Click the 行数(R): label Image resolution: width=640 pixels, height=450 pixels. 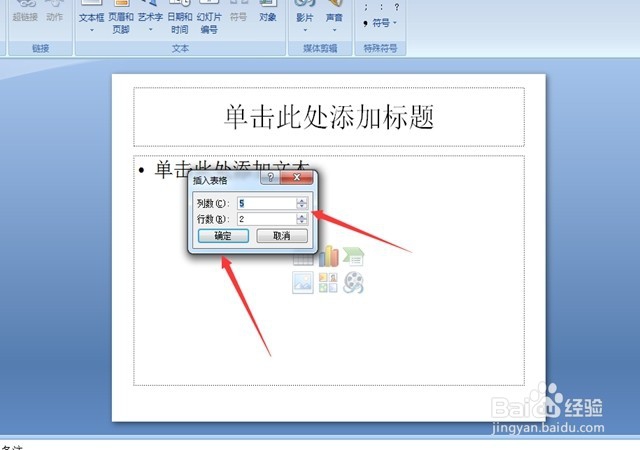pos(213,219)
